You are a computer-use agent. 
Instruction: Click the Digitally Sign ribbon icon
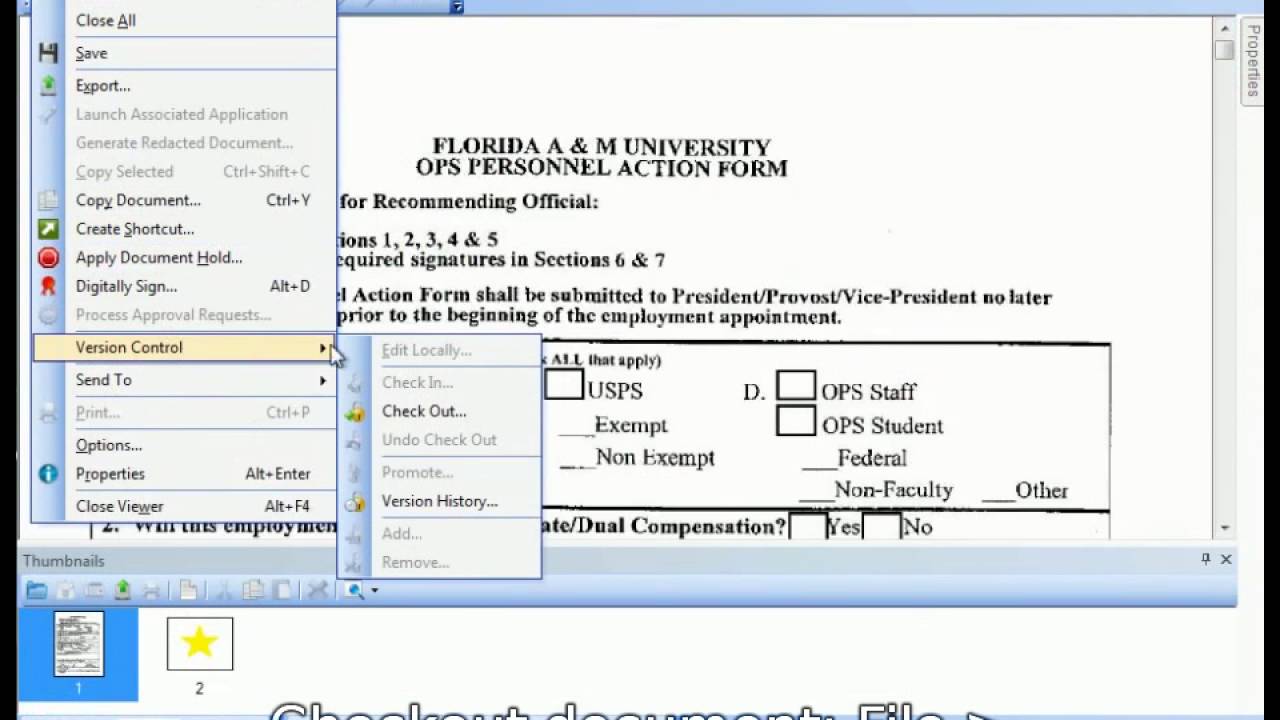(48, 286)
